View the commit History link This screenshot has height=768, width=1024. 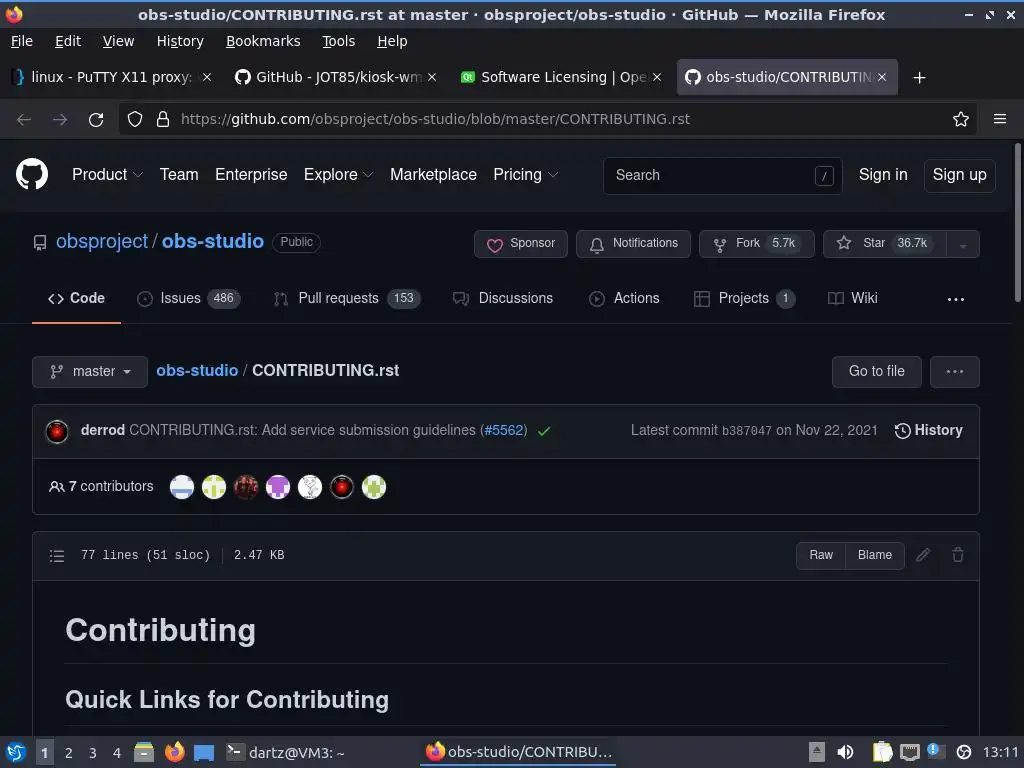[x=929, y=430]
